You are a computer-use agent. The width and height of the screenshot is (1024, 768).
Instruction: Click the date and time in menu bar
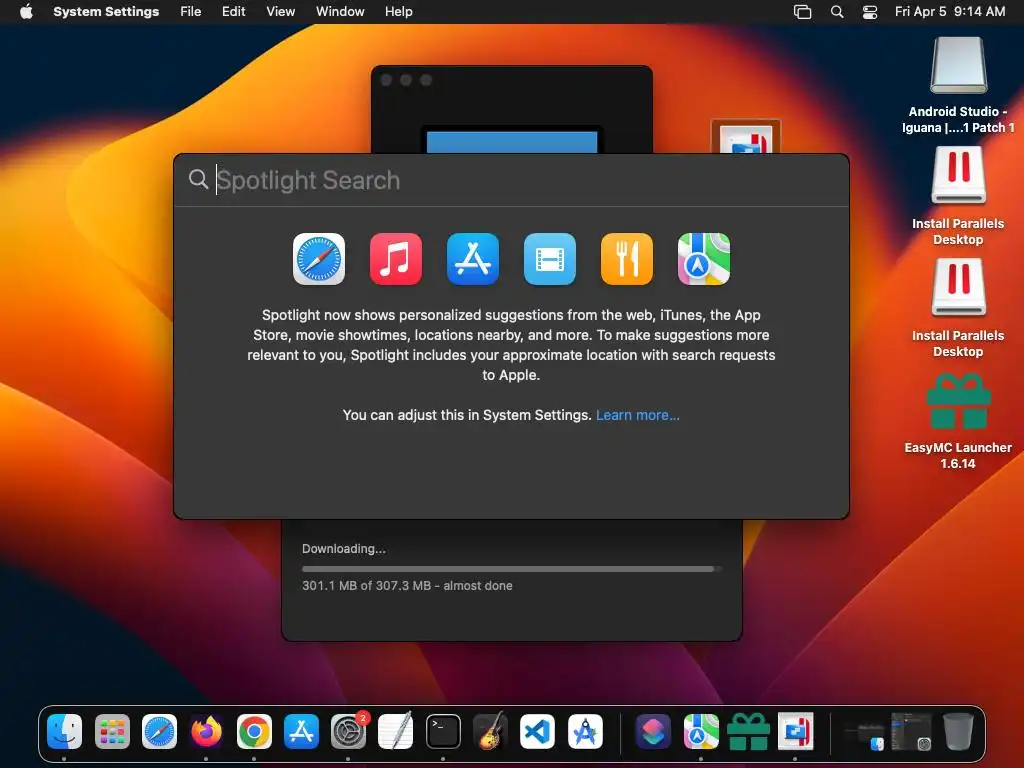point(950,12)
